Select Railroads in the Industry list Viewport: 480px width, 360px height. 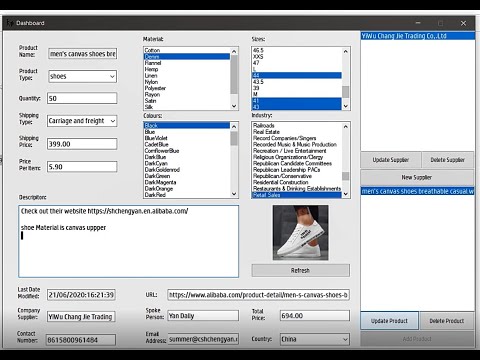(297, 126)
